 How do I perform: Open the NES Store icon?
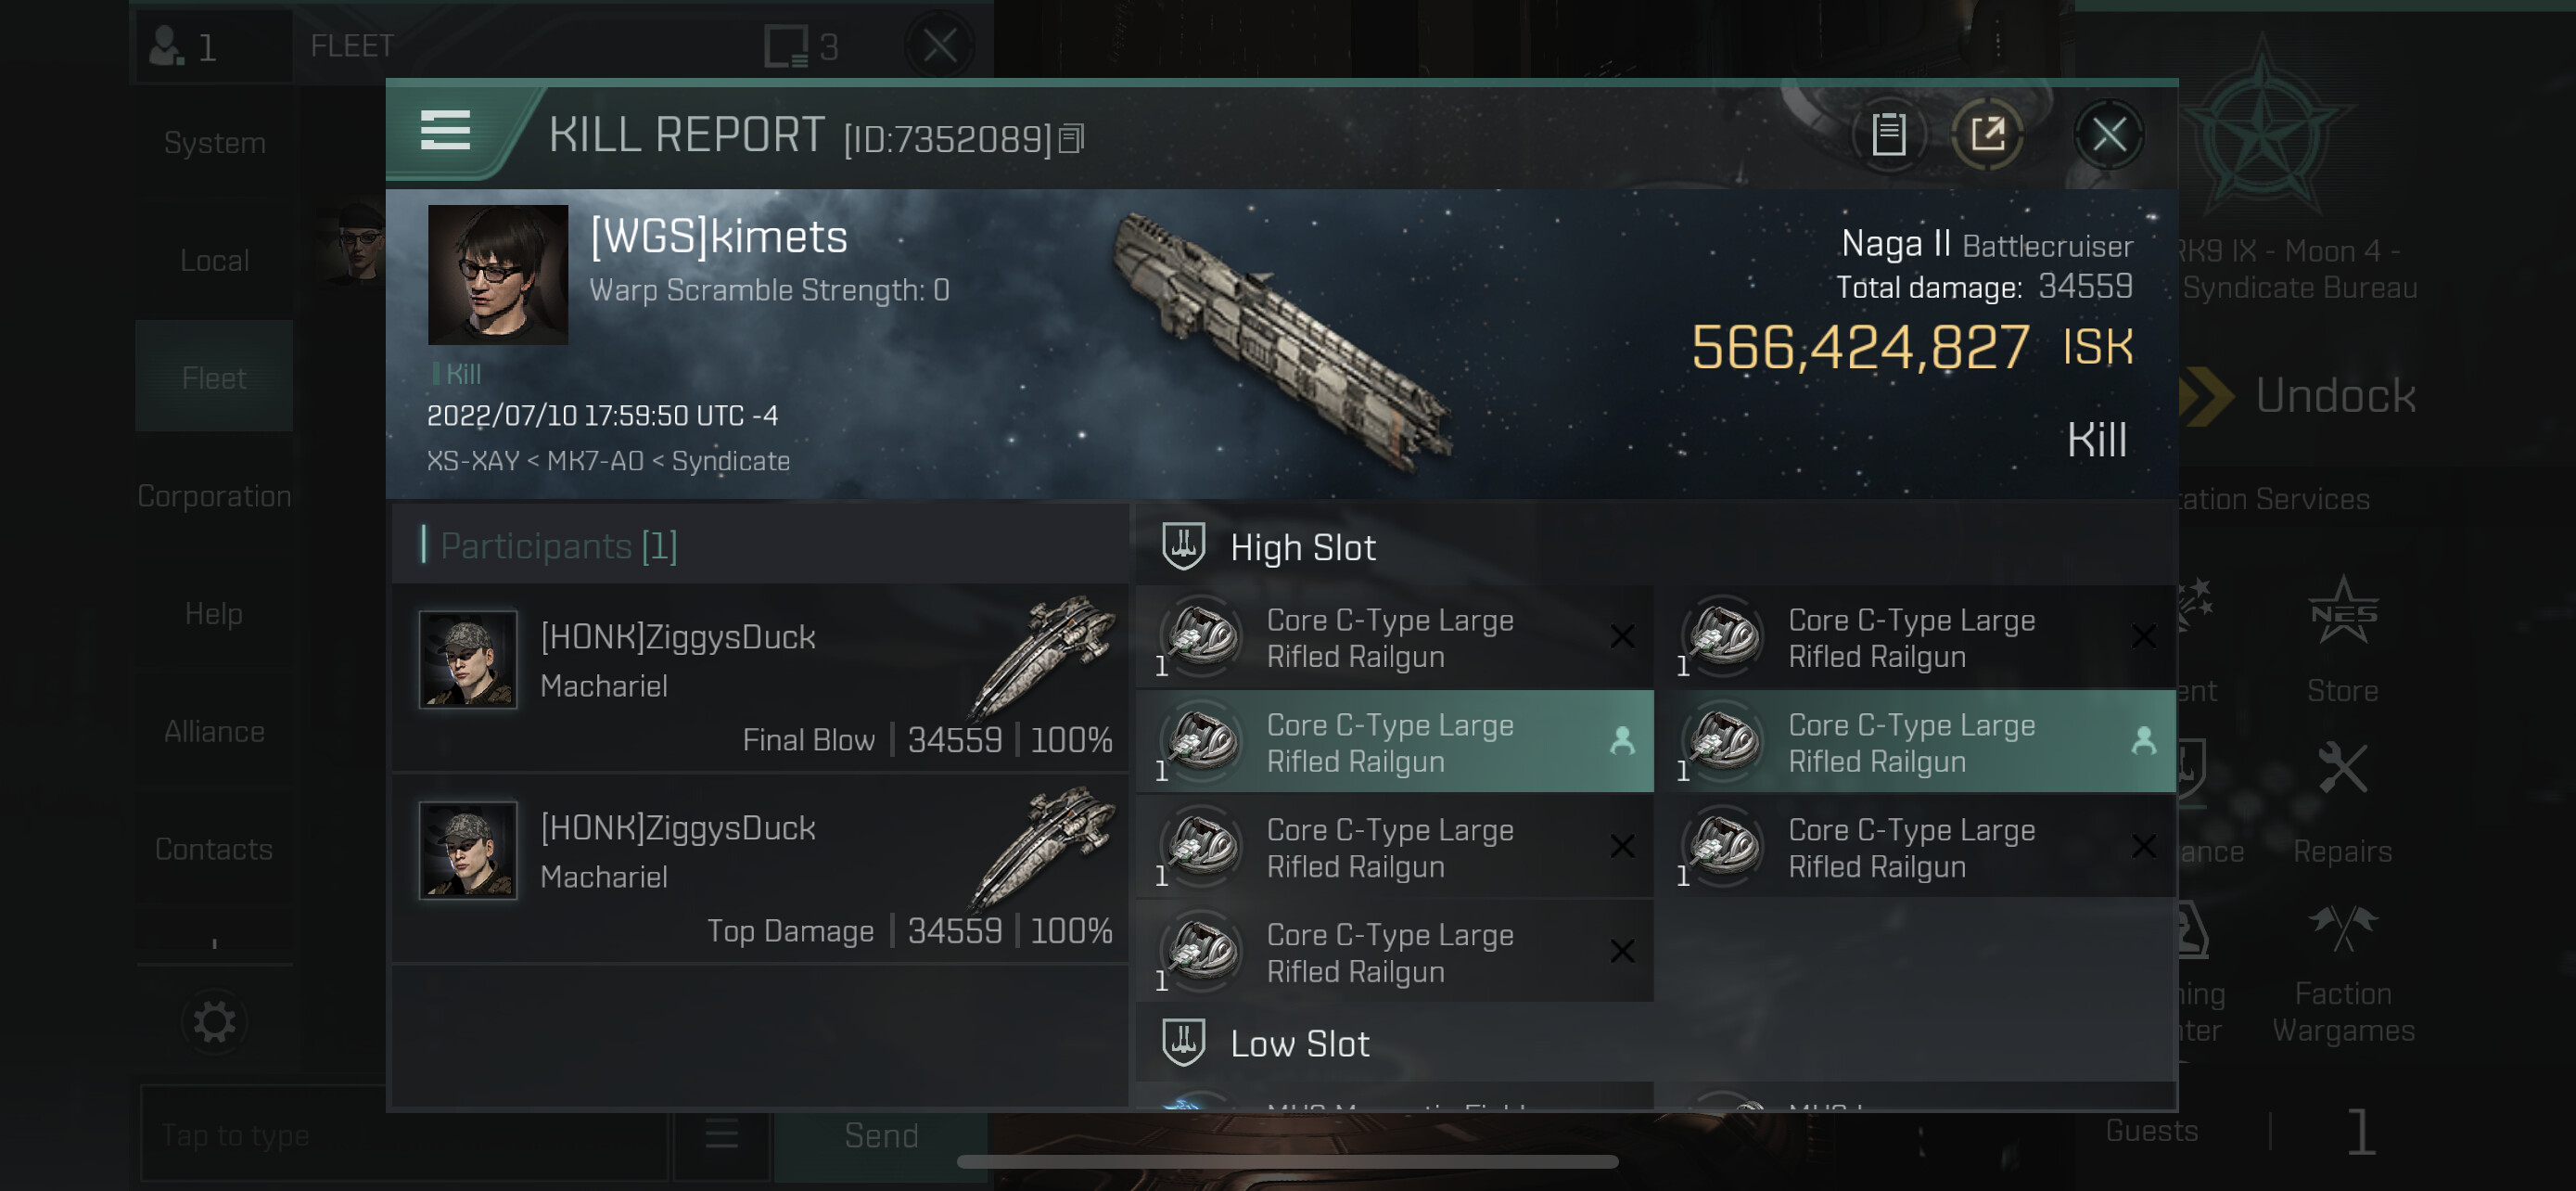(2342, 612)
